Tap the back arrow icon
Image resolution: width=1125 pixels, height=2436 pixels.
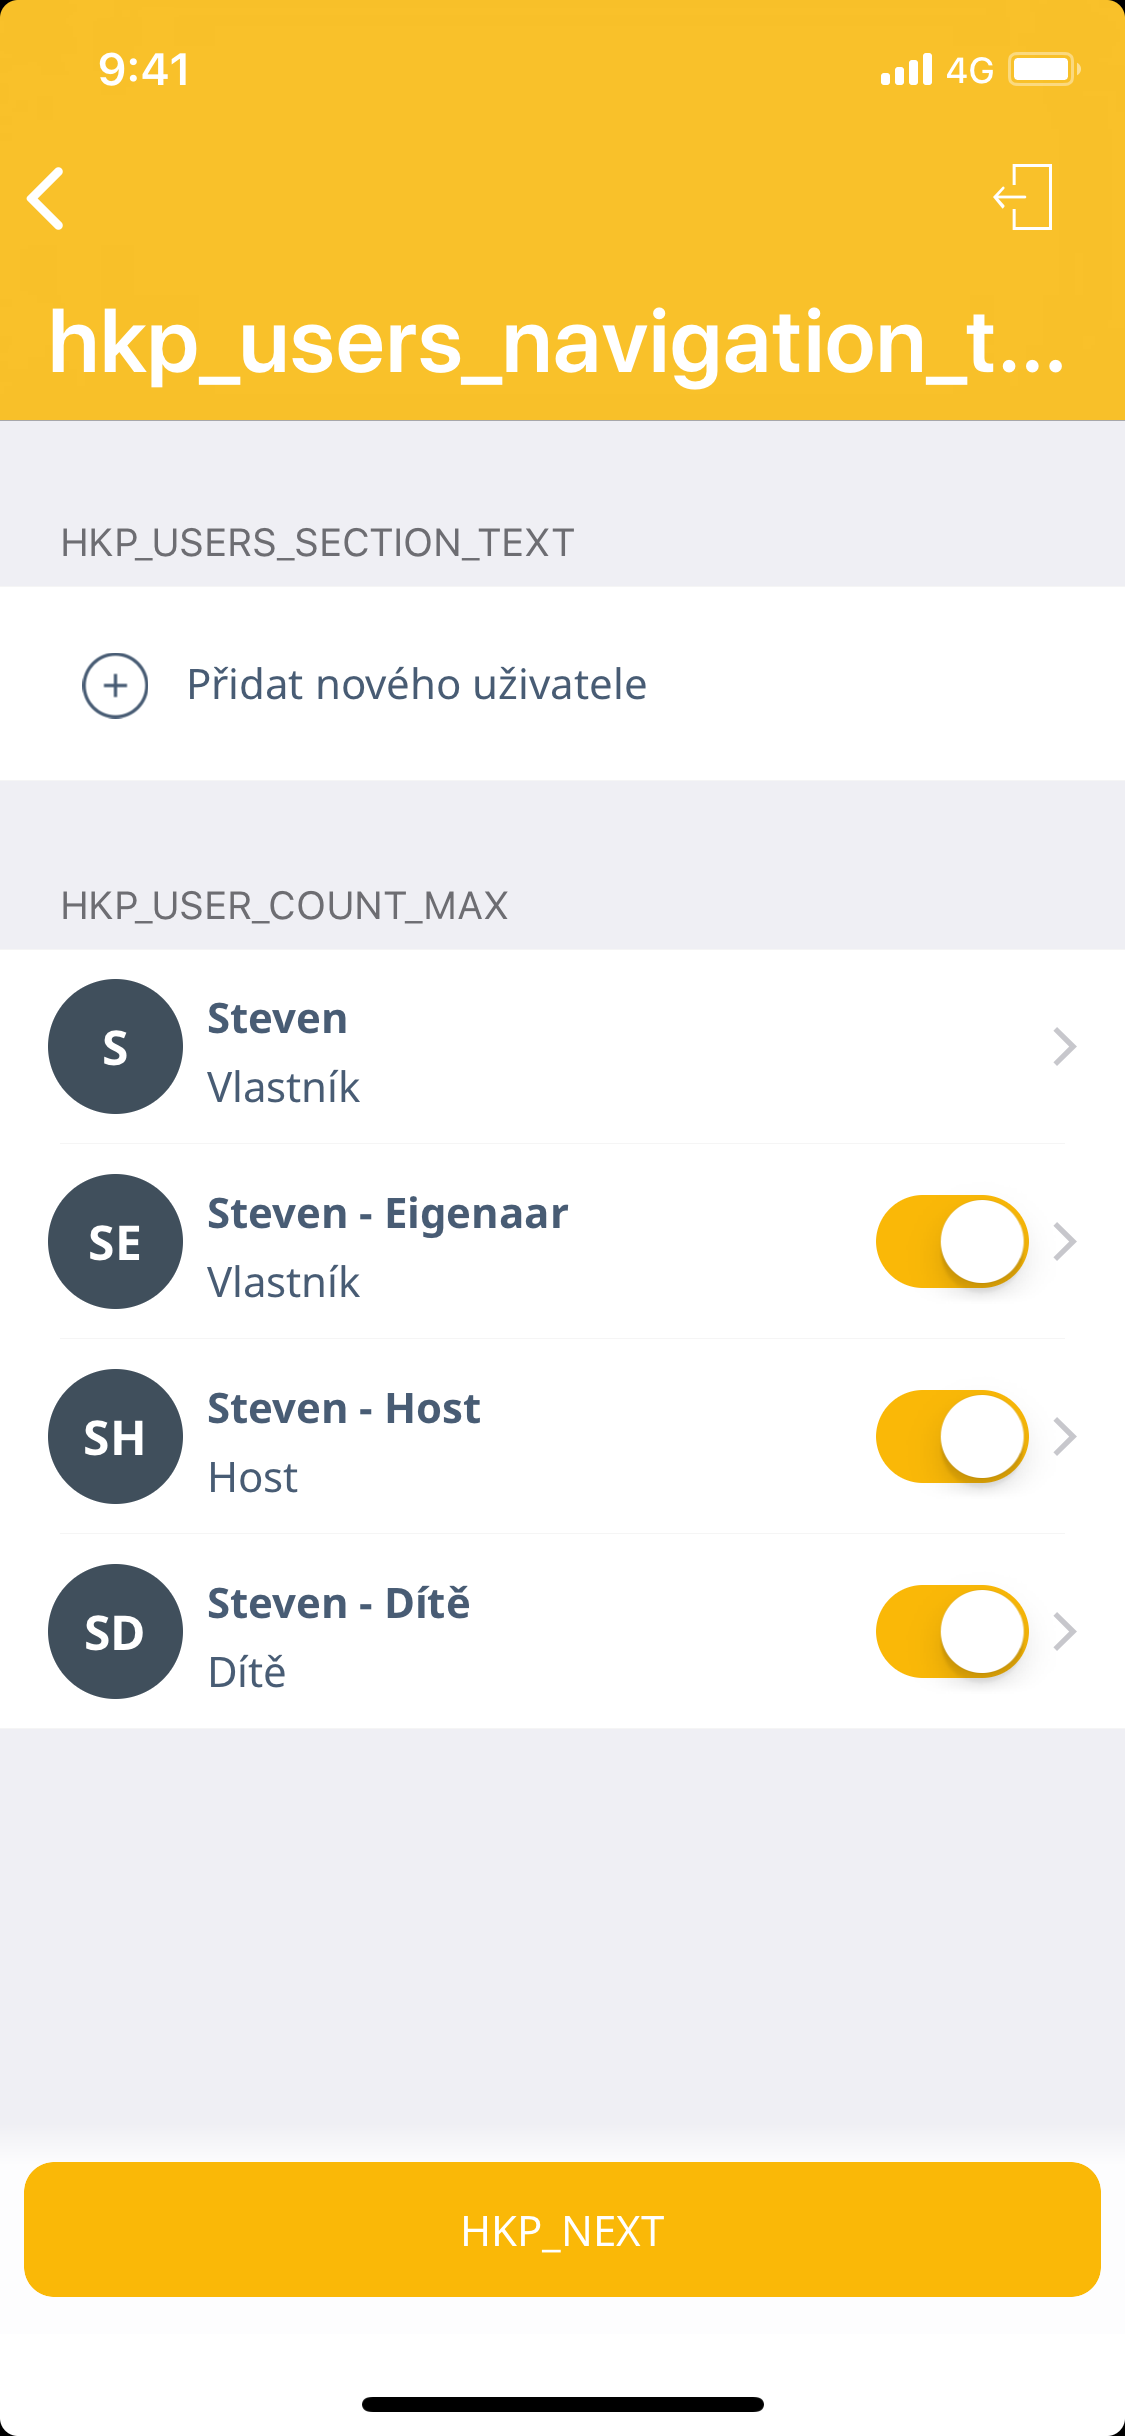point(46,198)
